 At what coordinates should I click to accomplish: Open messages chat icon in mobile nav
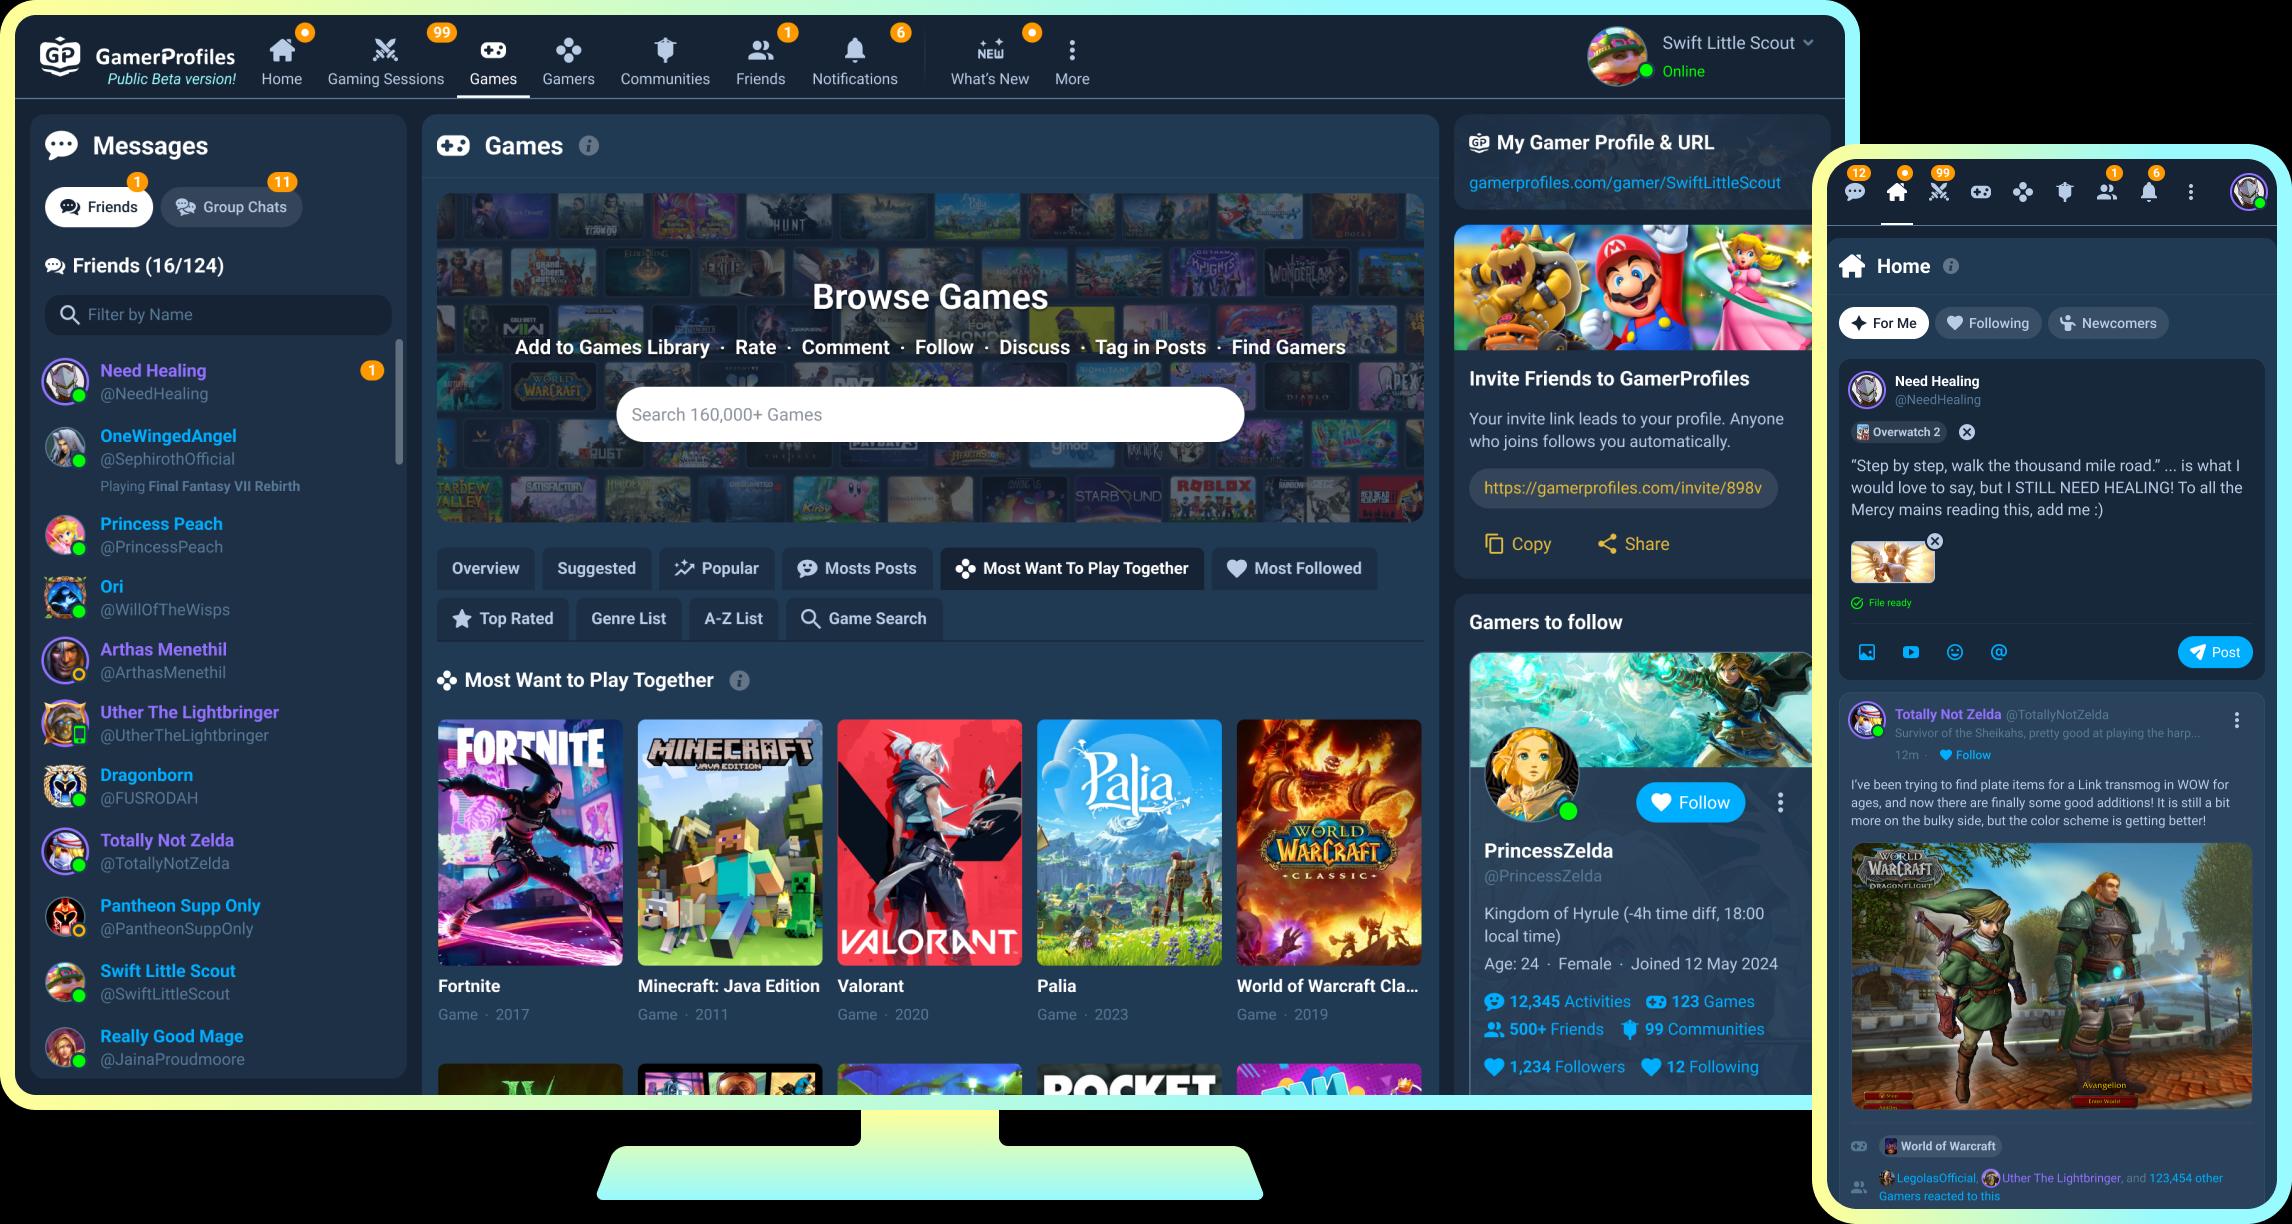tap(1855, 191)
